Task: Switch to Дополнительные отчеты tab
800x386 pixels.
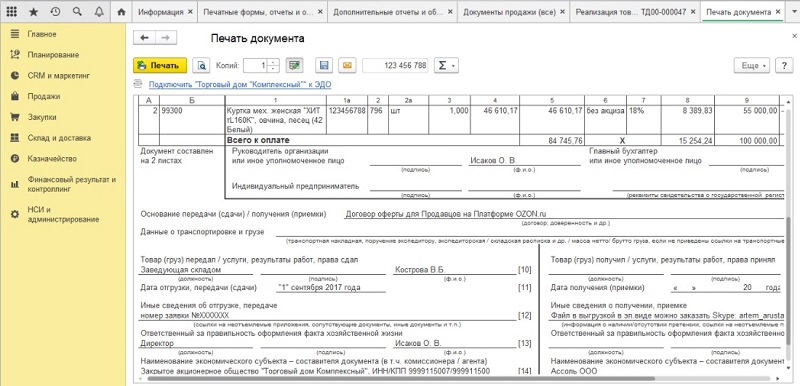Action: pos(388,12)
